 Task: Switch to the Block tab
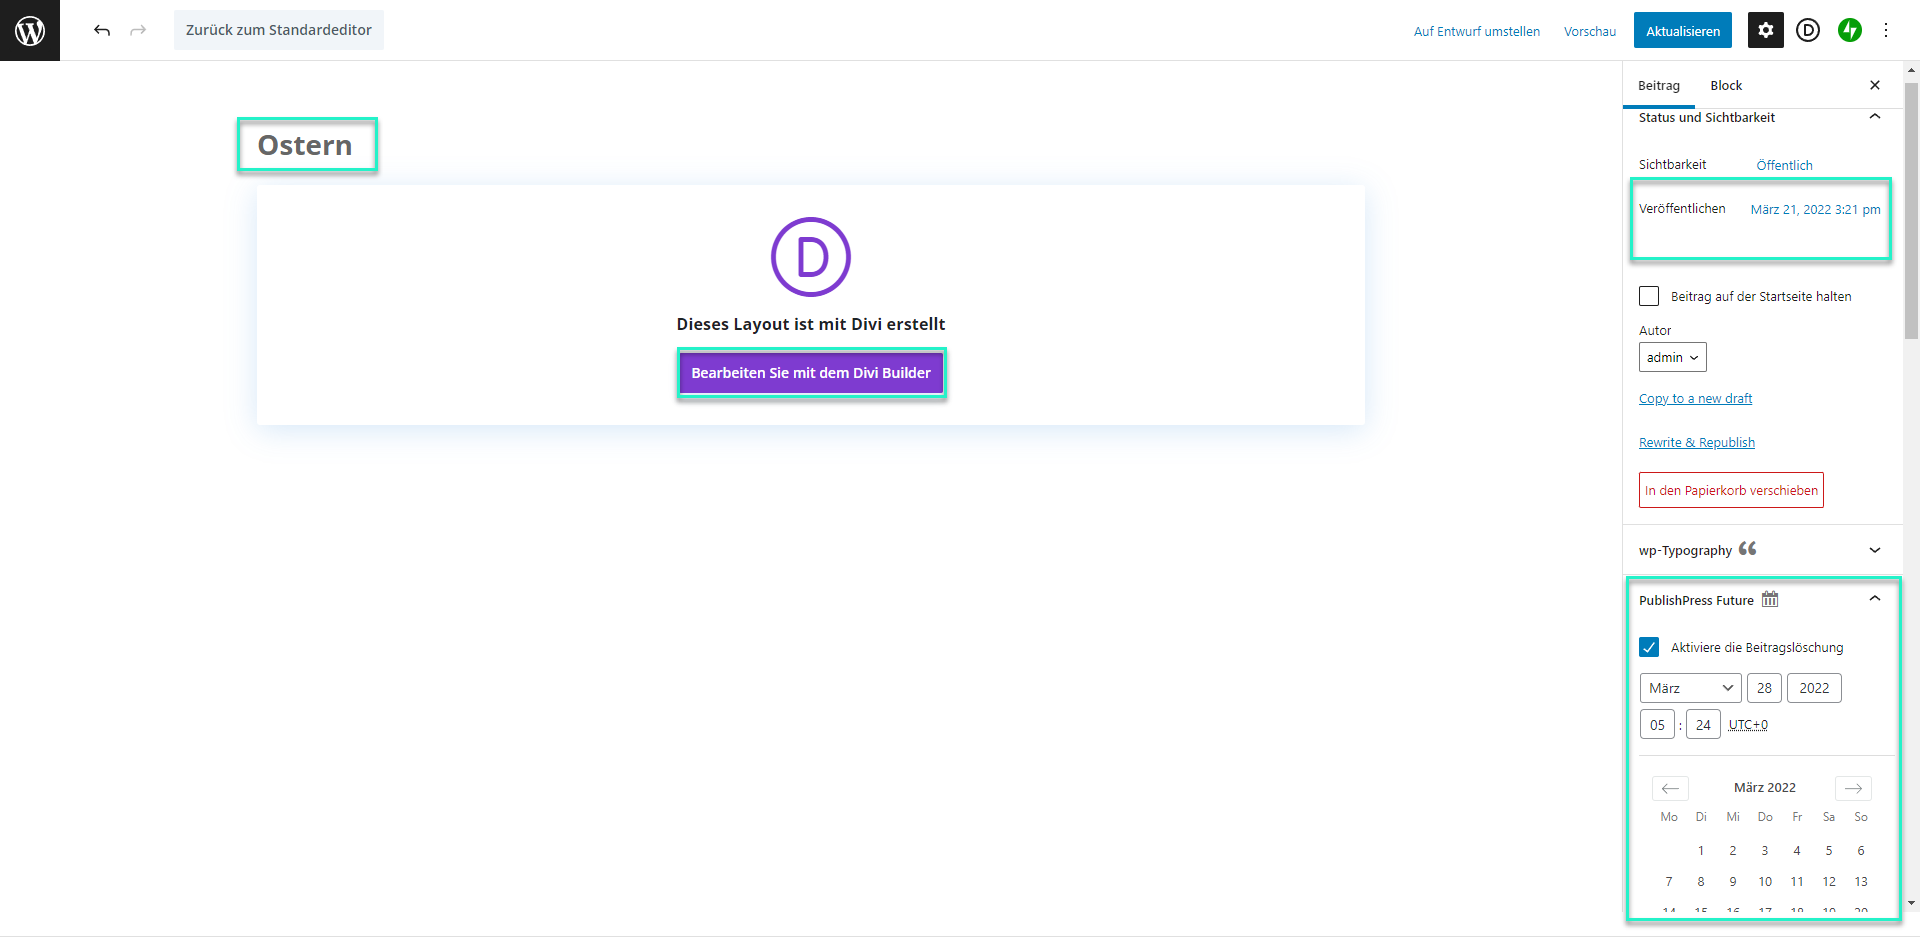pyautogui.click(x=1725, y=85)
